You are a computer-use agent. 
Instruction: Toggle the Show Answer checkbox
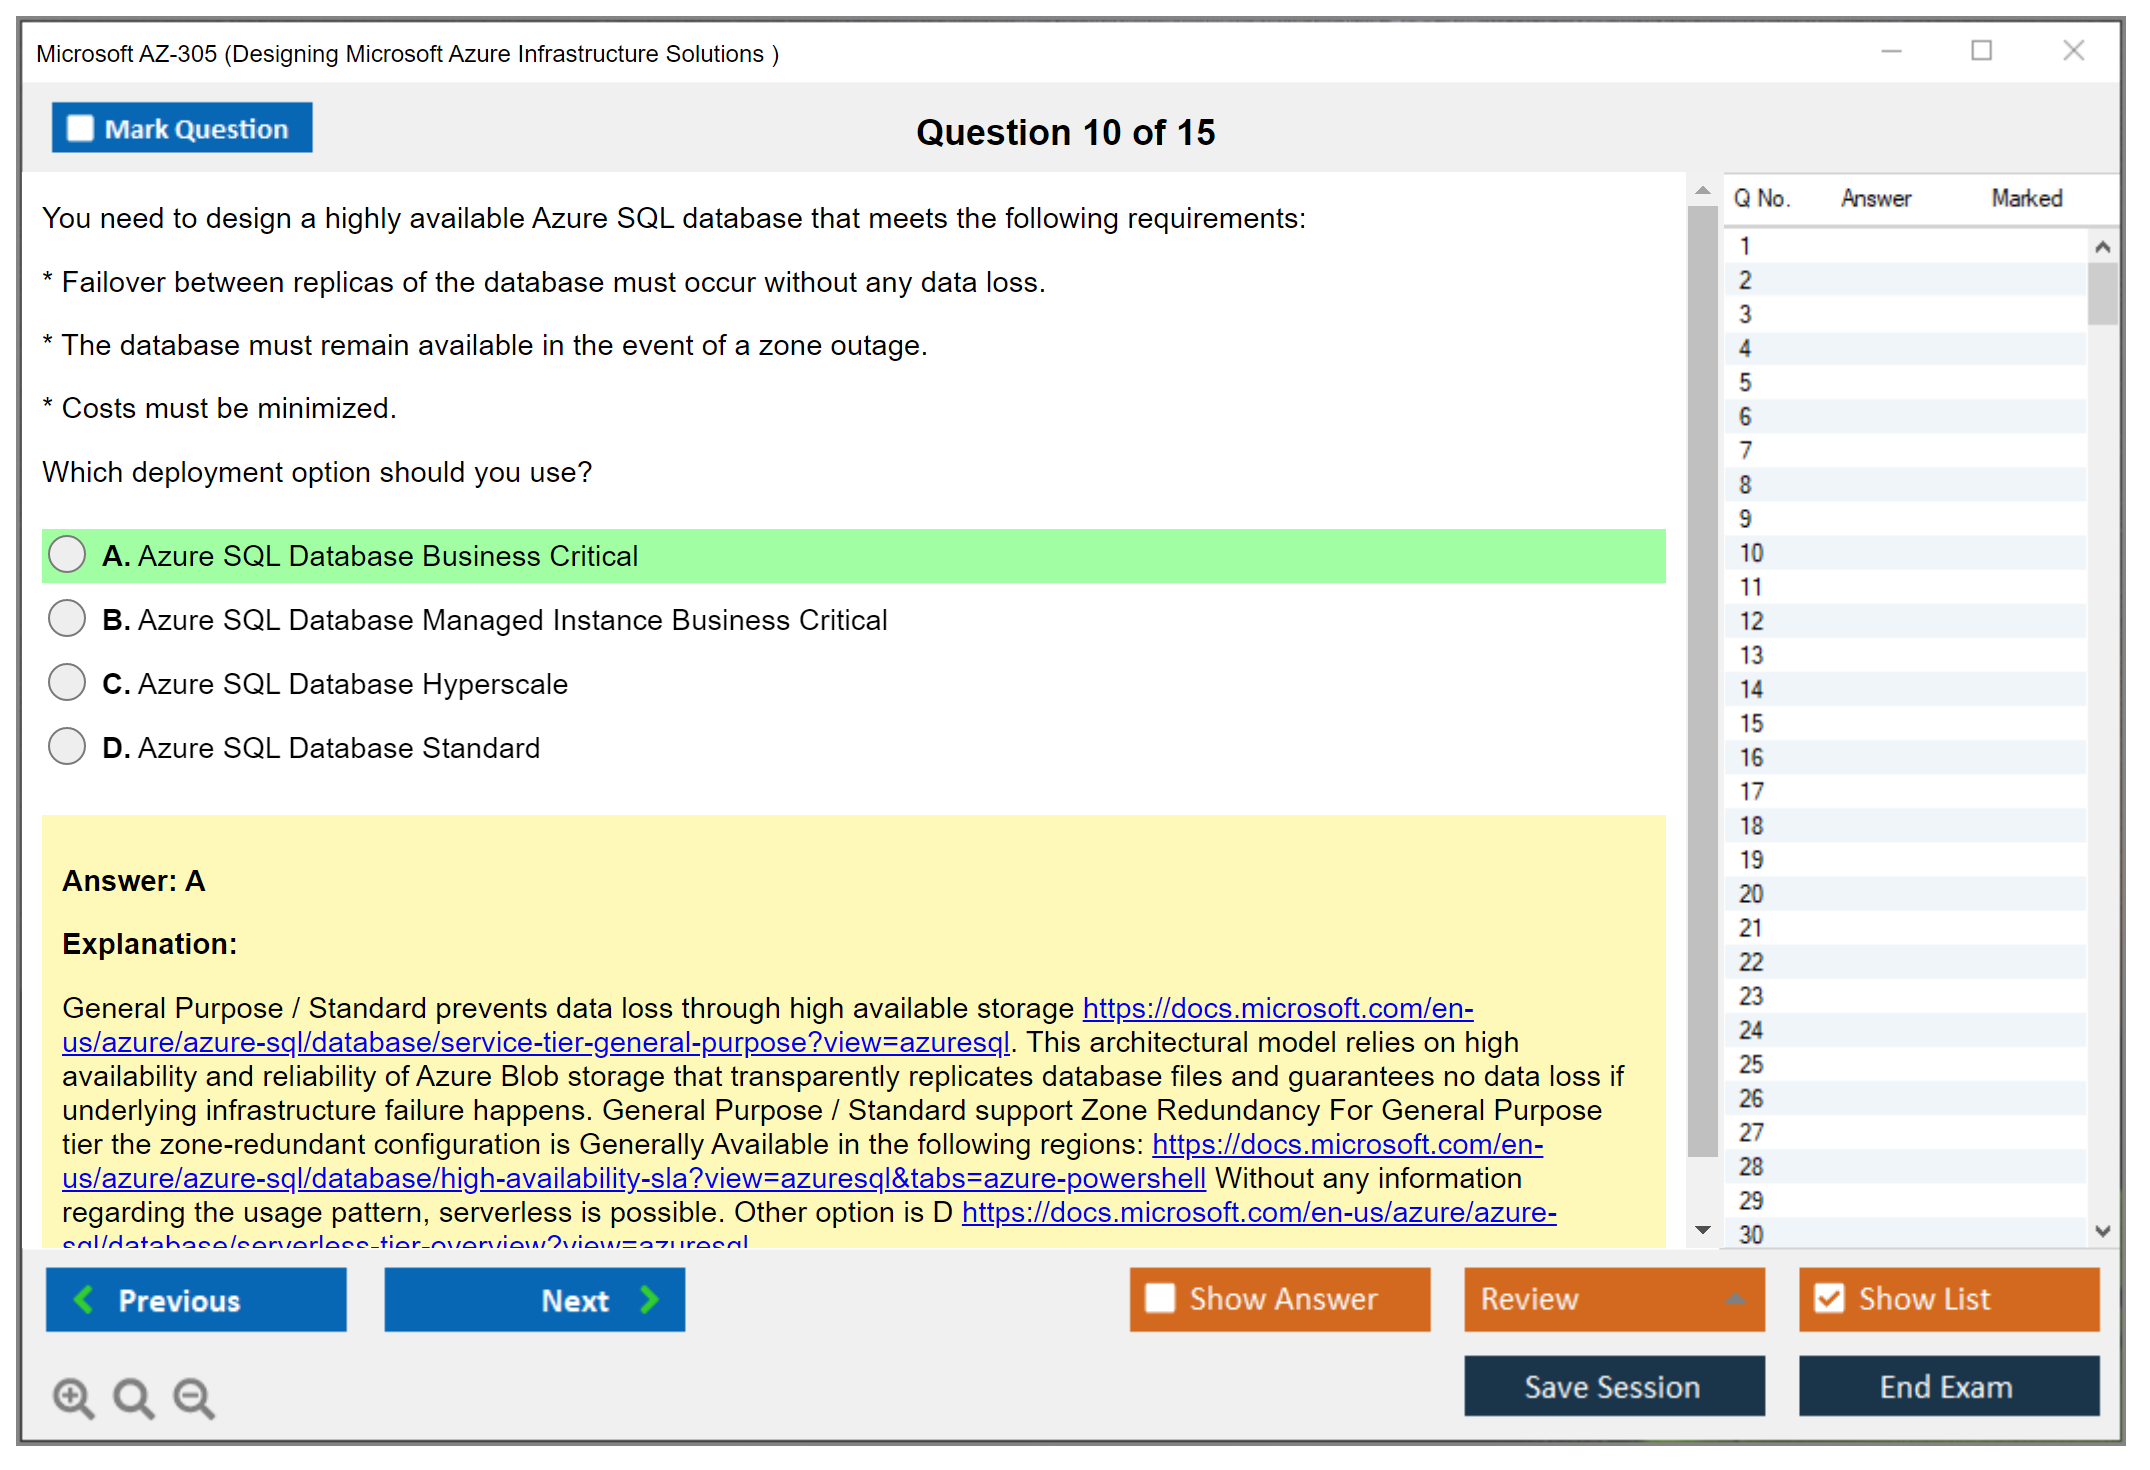1160,1298
